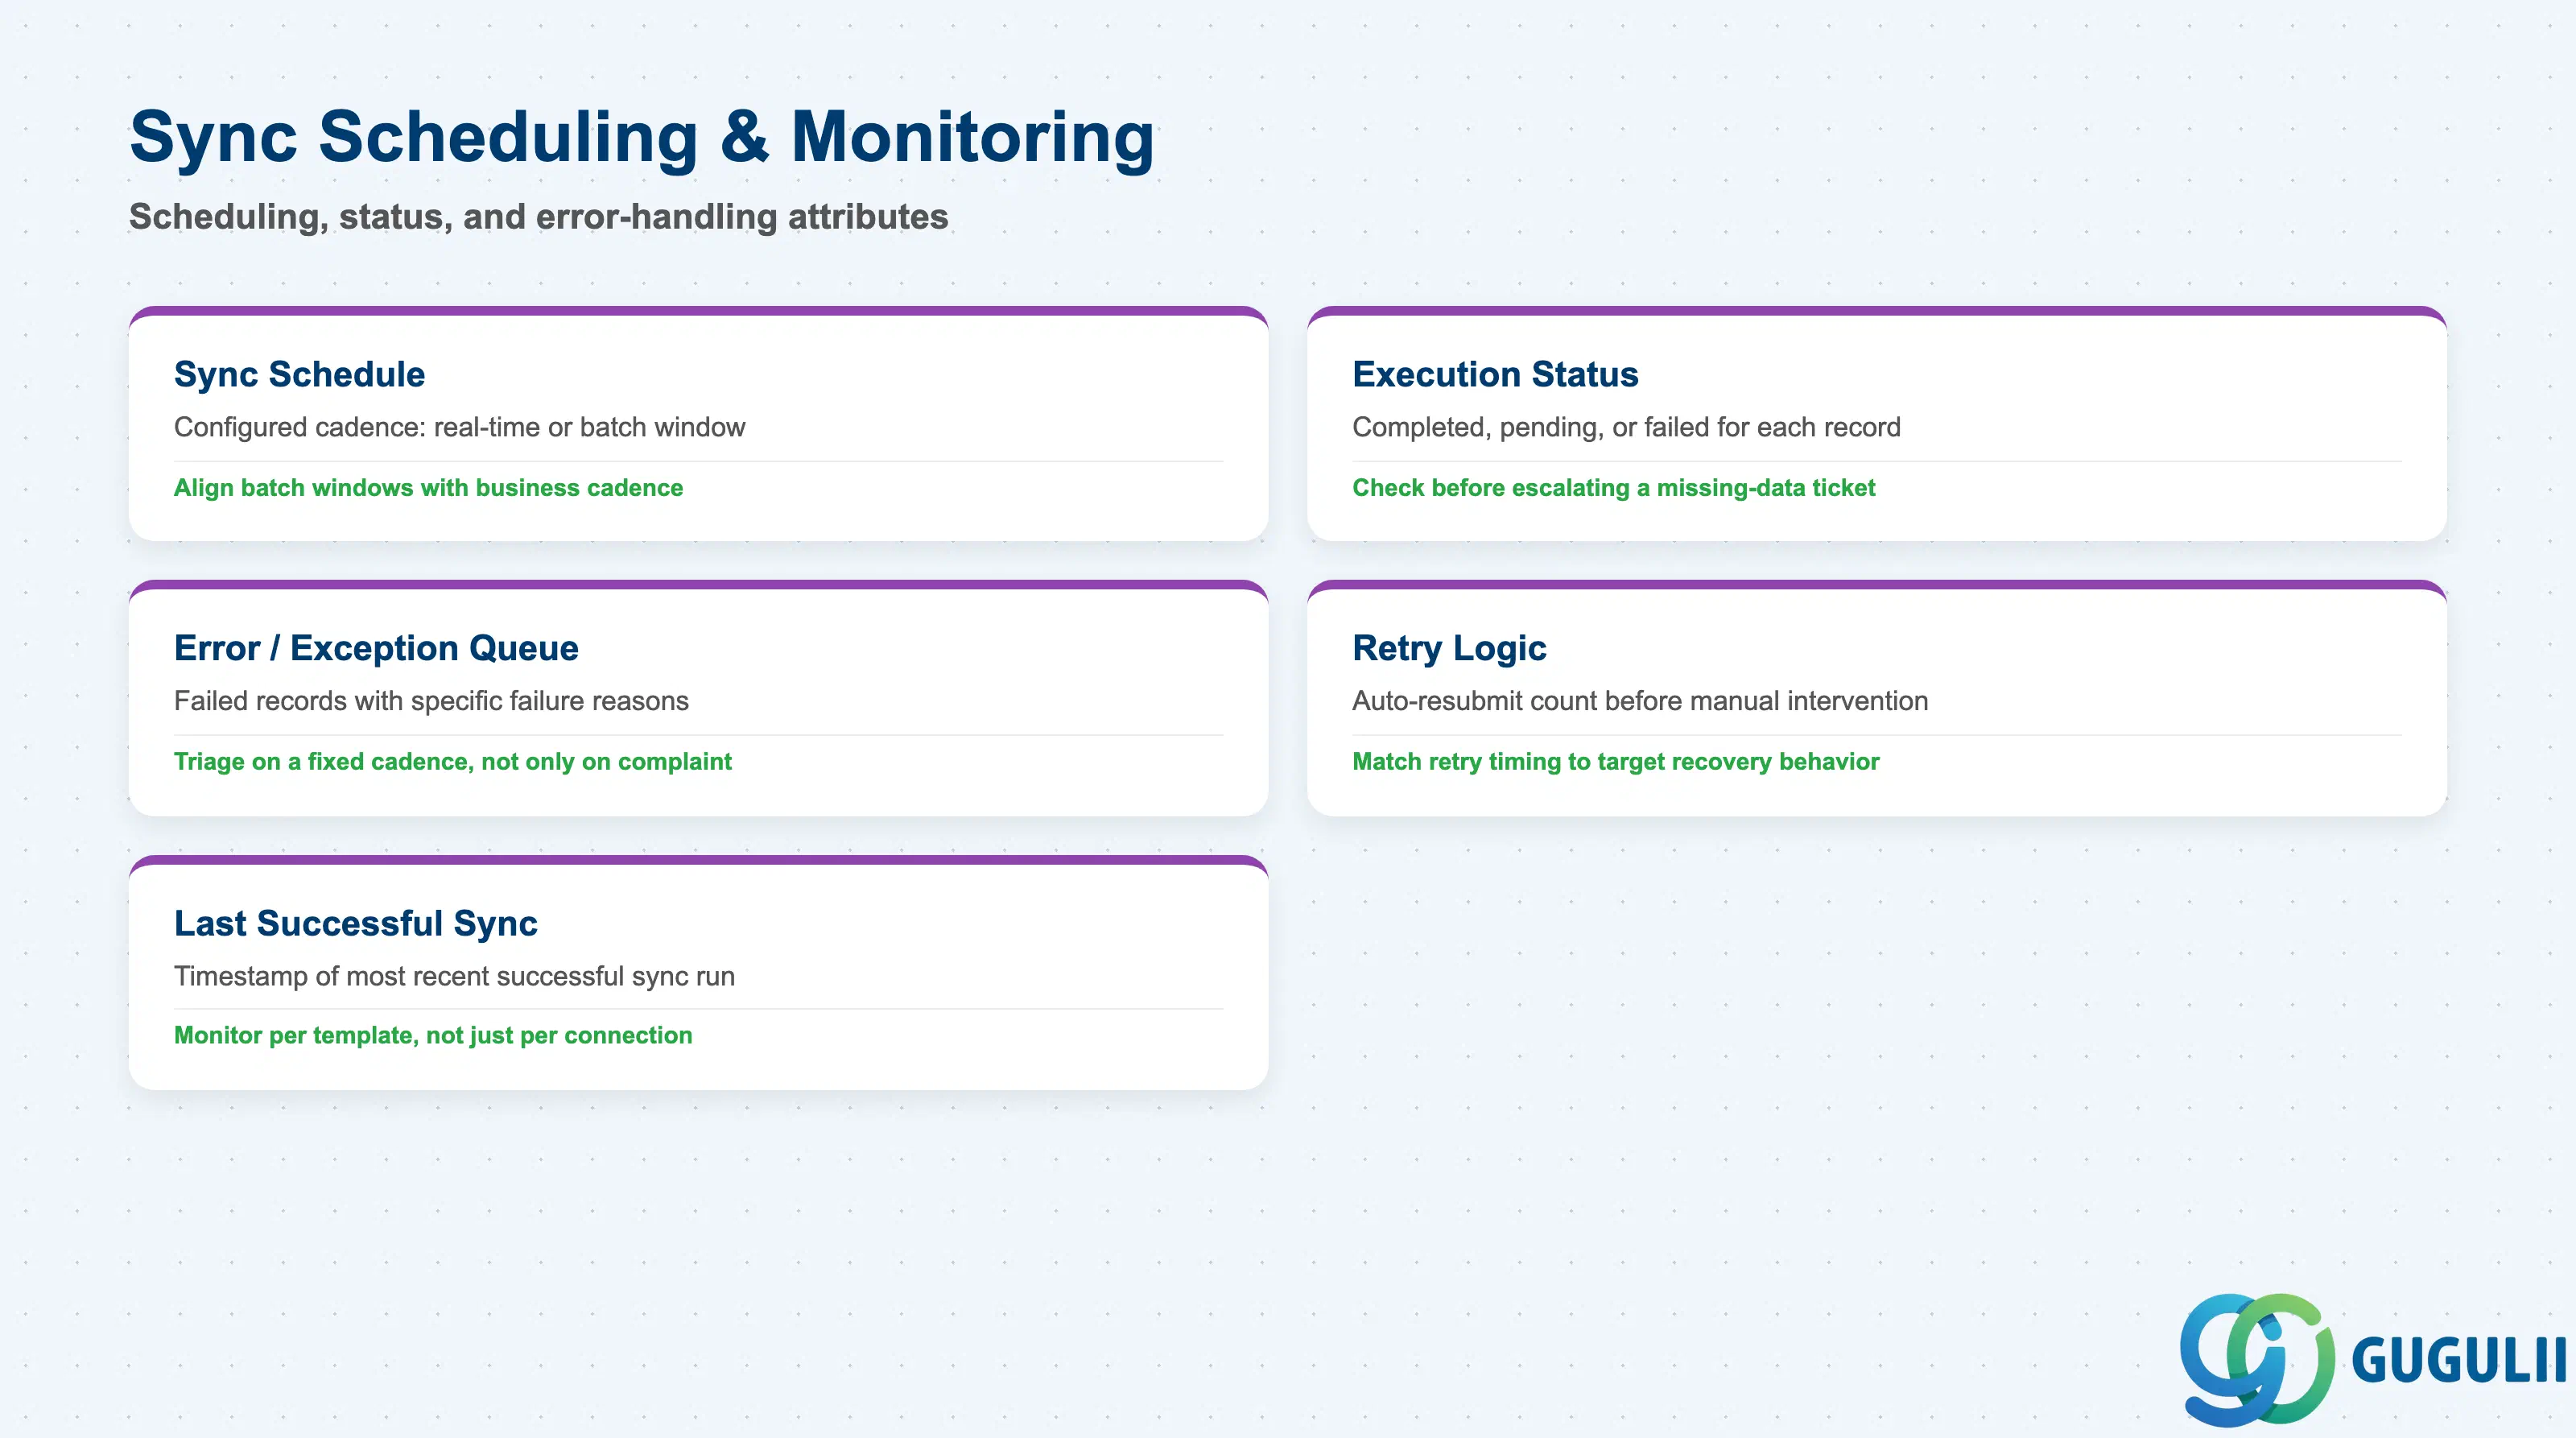Open the Error / Exception Queue heading
Viewport: 2576px width, 1438px height.
(376, 648)
